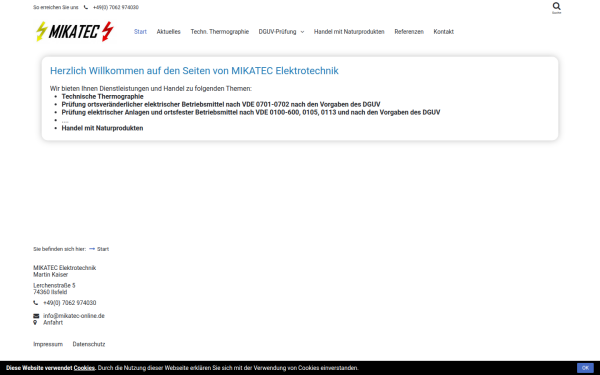Click the 'Sie befinden sich hier:' label
This screenshot has height=375, width=600.
coord(60,249)
